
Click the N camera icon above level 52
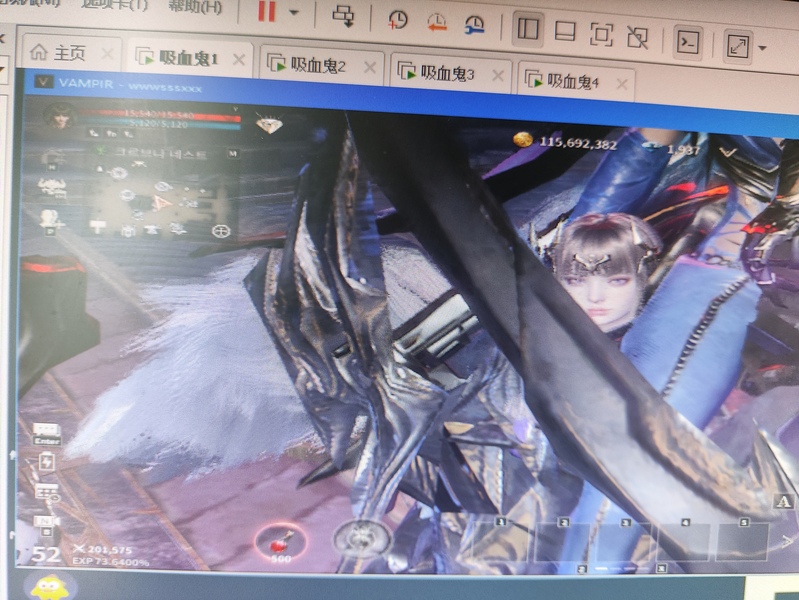pyautogui.click(x=46, y=524)
